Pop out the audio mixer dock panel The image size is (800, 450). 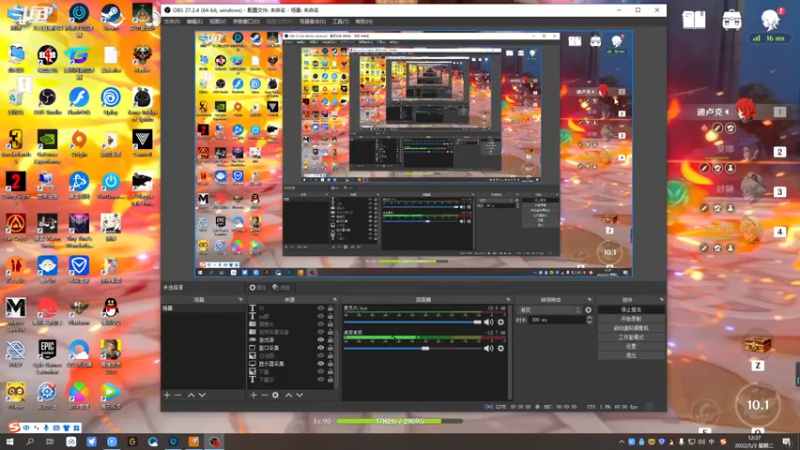[508, 299]
